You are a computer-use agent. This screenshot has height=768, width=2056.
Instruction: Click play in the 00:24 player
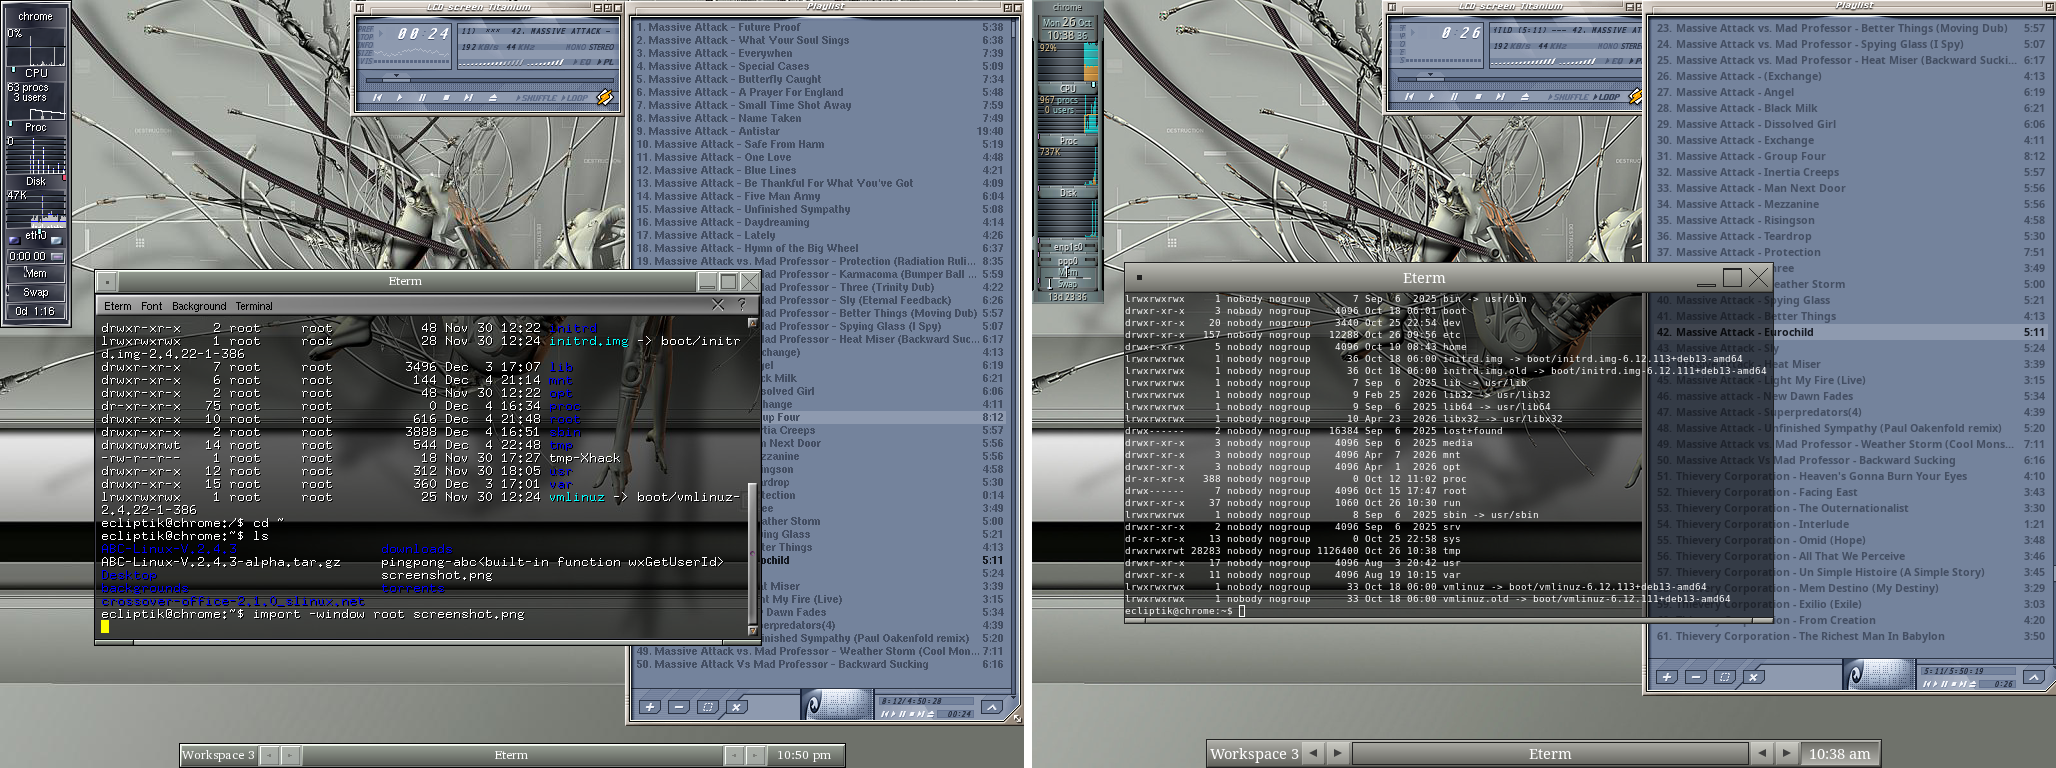[400, 97]
